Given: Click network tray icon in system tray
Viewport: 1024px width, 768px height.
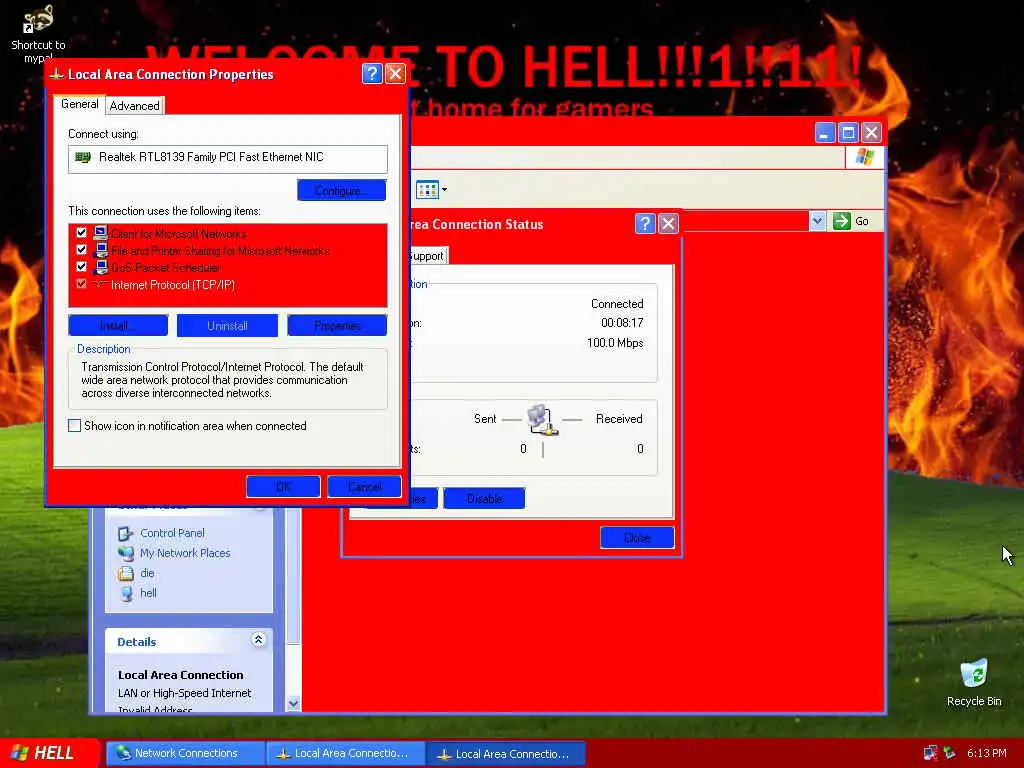Looking at the screenshot, I should click(x=930, y=753).
